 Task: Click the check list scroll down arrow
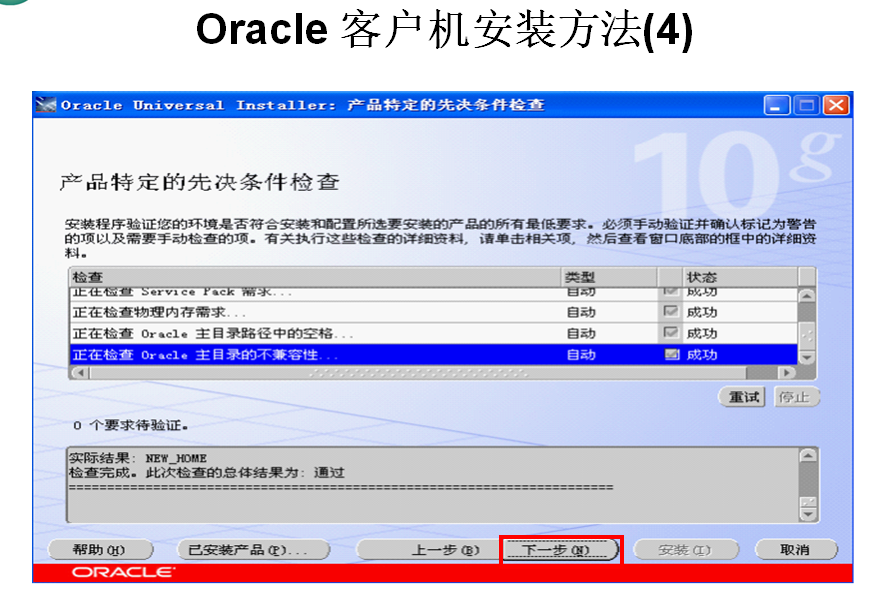pos(807,356)
